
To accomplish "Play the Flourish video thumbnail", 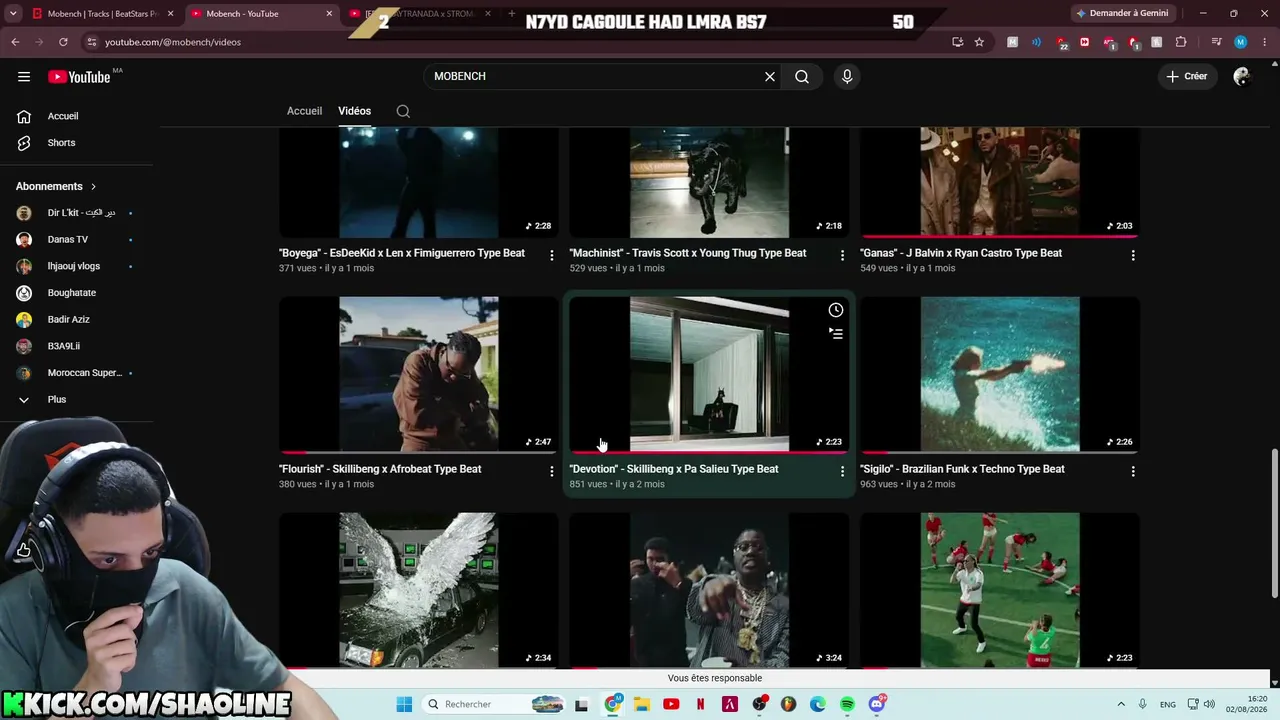I will (419, 374).
